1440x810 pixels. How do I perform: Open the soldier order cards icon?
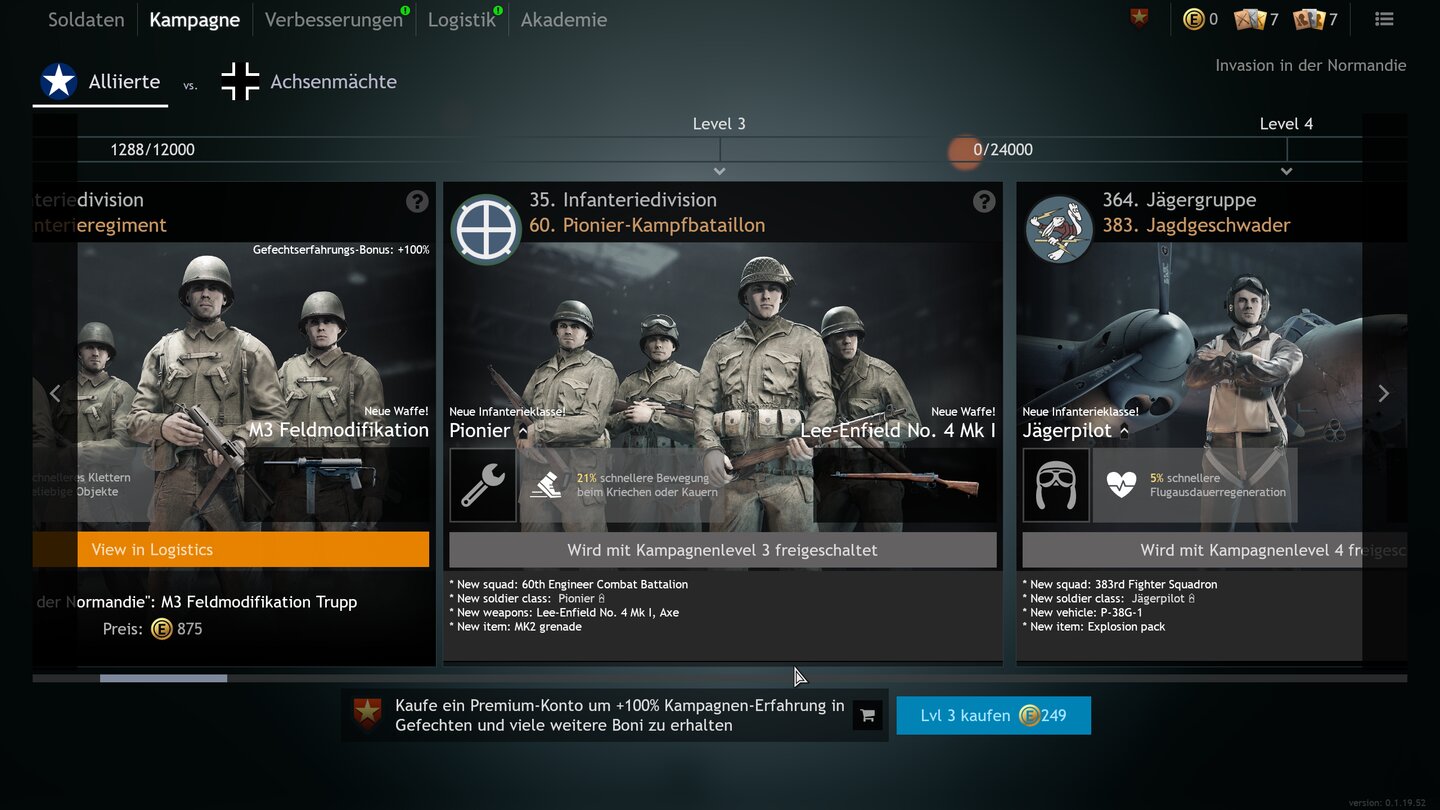[1310, 19]
